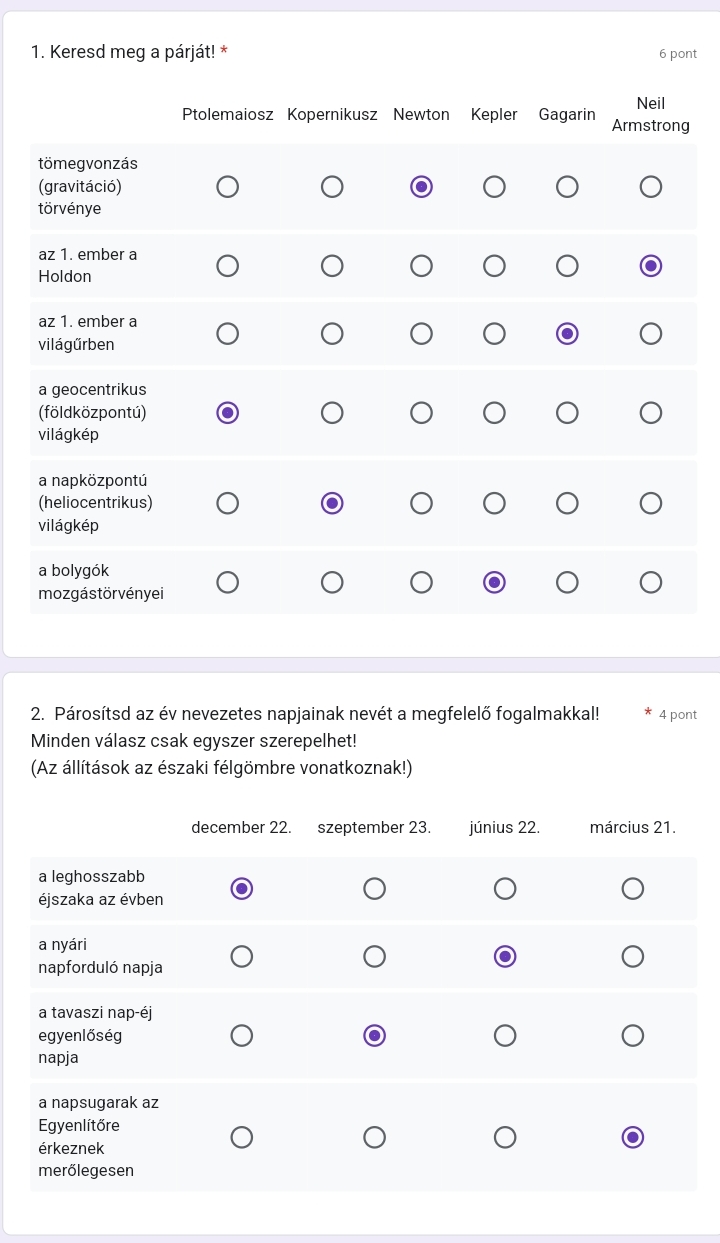This screenshot has height=1243, width=720.
Task: Select március 21. for a tavaszi nap-éj egyenlőség
Action: pyautogui.click(x=633, y=1035)
